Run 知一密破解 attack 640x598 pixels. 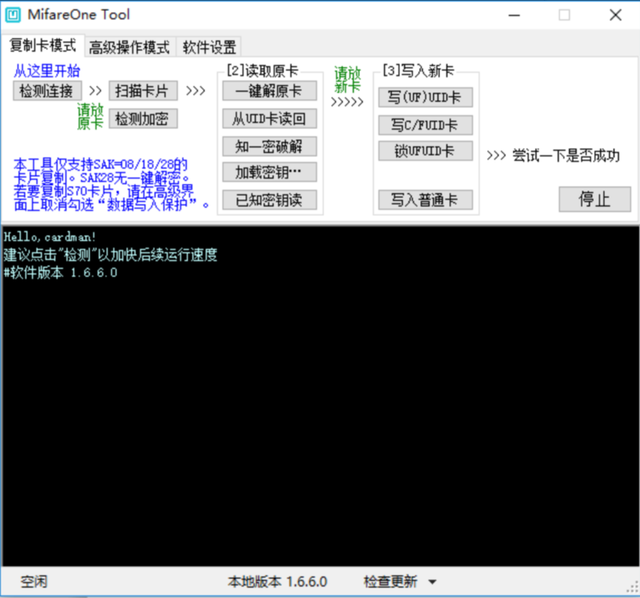tap(269, 146)
